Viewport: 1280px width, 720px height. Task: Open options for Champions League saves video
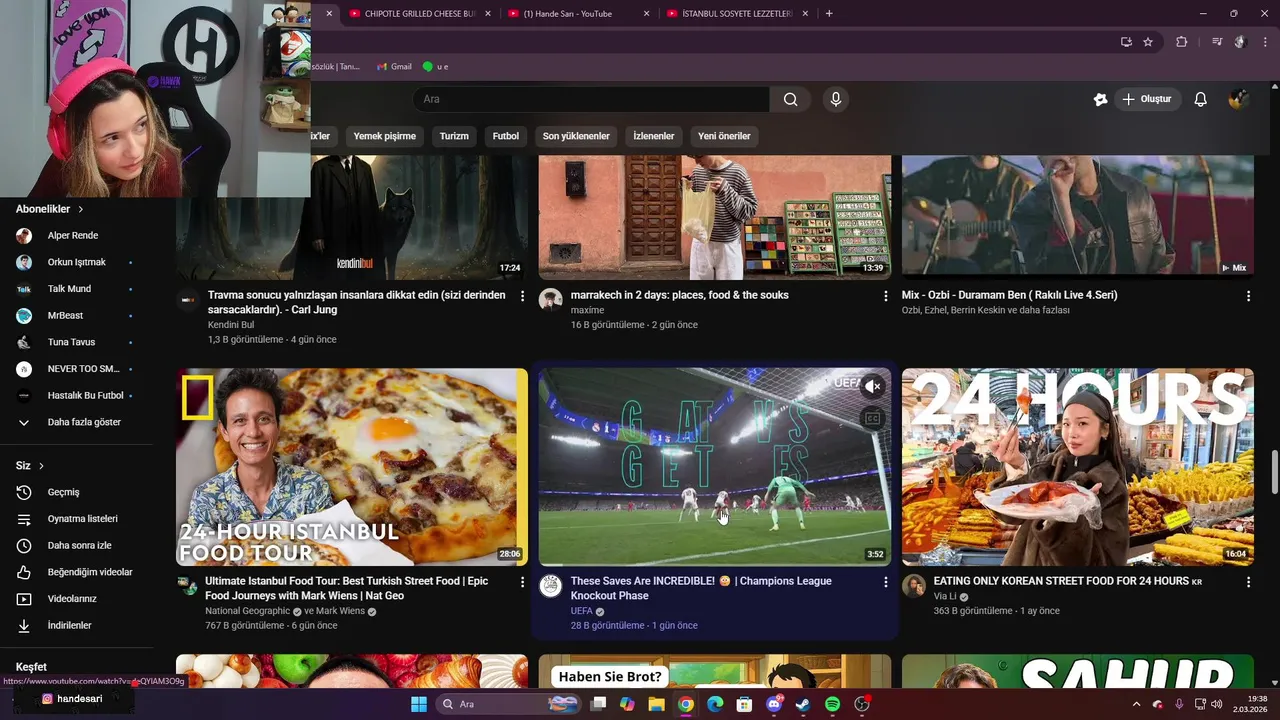[885, 582]
